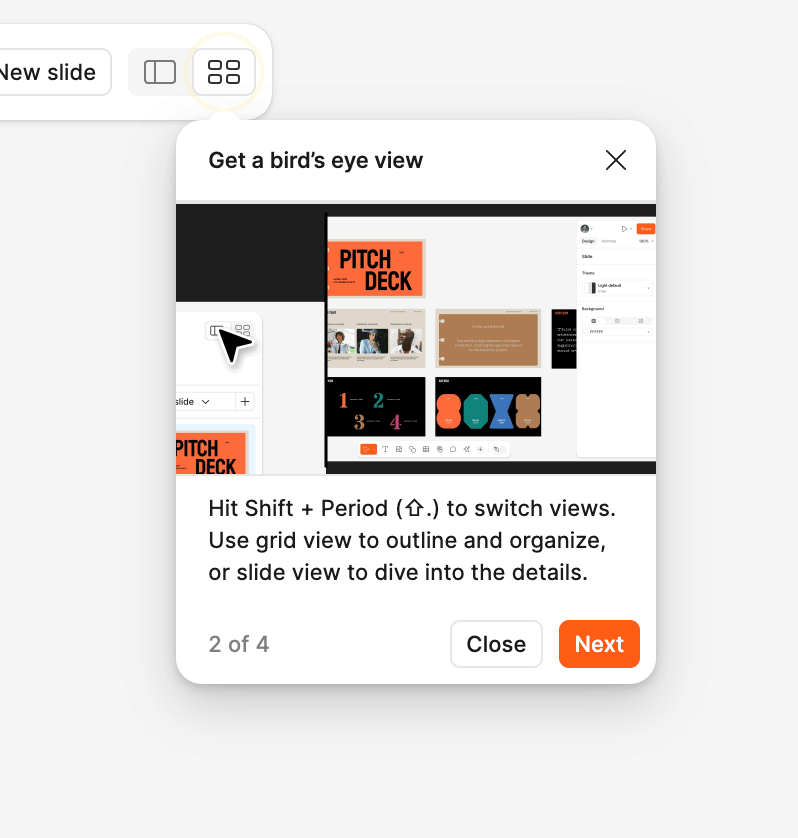Open the Design tab in preview panel
This screenshot has width=798, height=838.
coord(588,241)
